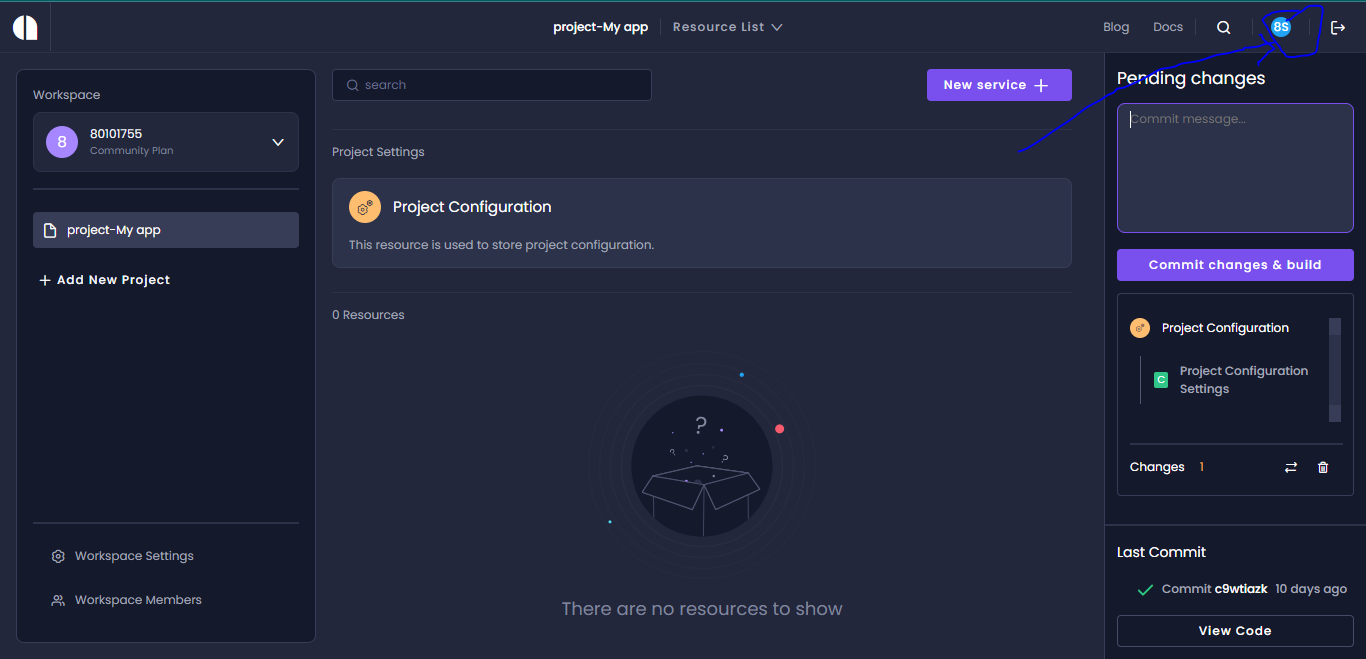Open the BS user avatar
Screen dimensions: 1366x659
[x=1280, y=27]
